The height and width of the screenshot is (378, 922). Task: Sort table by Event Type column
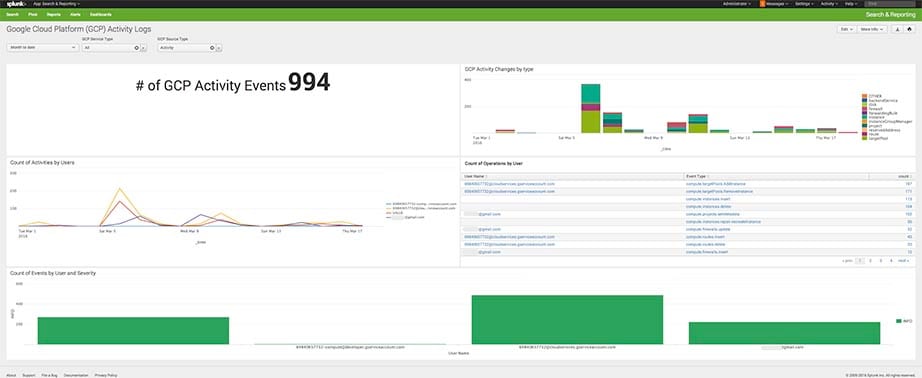tap(698, 176)
